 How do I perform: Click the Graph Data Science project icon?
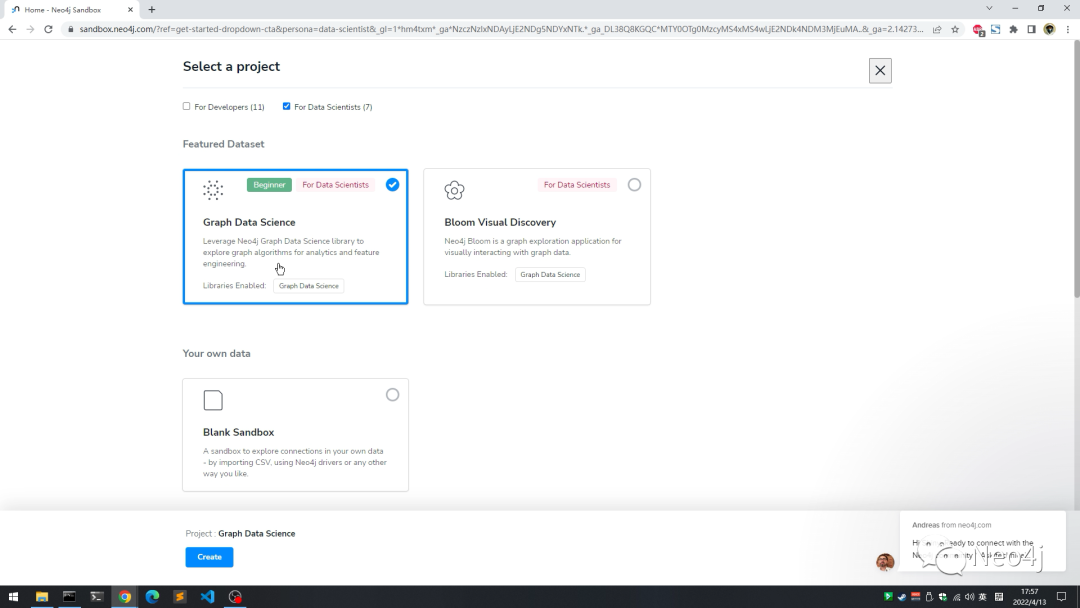[x=213, y=189]
